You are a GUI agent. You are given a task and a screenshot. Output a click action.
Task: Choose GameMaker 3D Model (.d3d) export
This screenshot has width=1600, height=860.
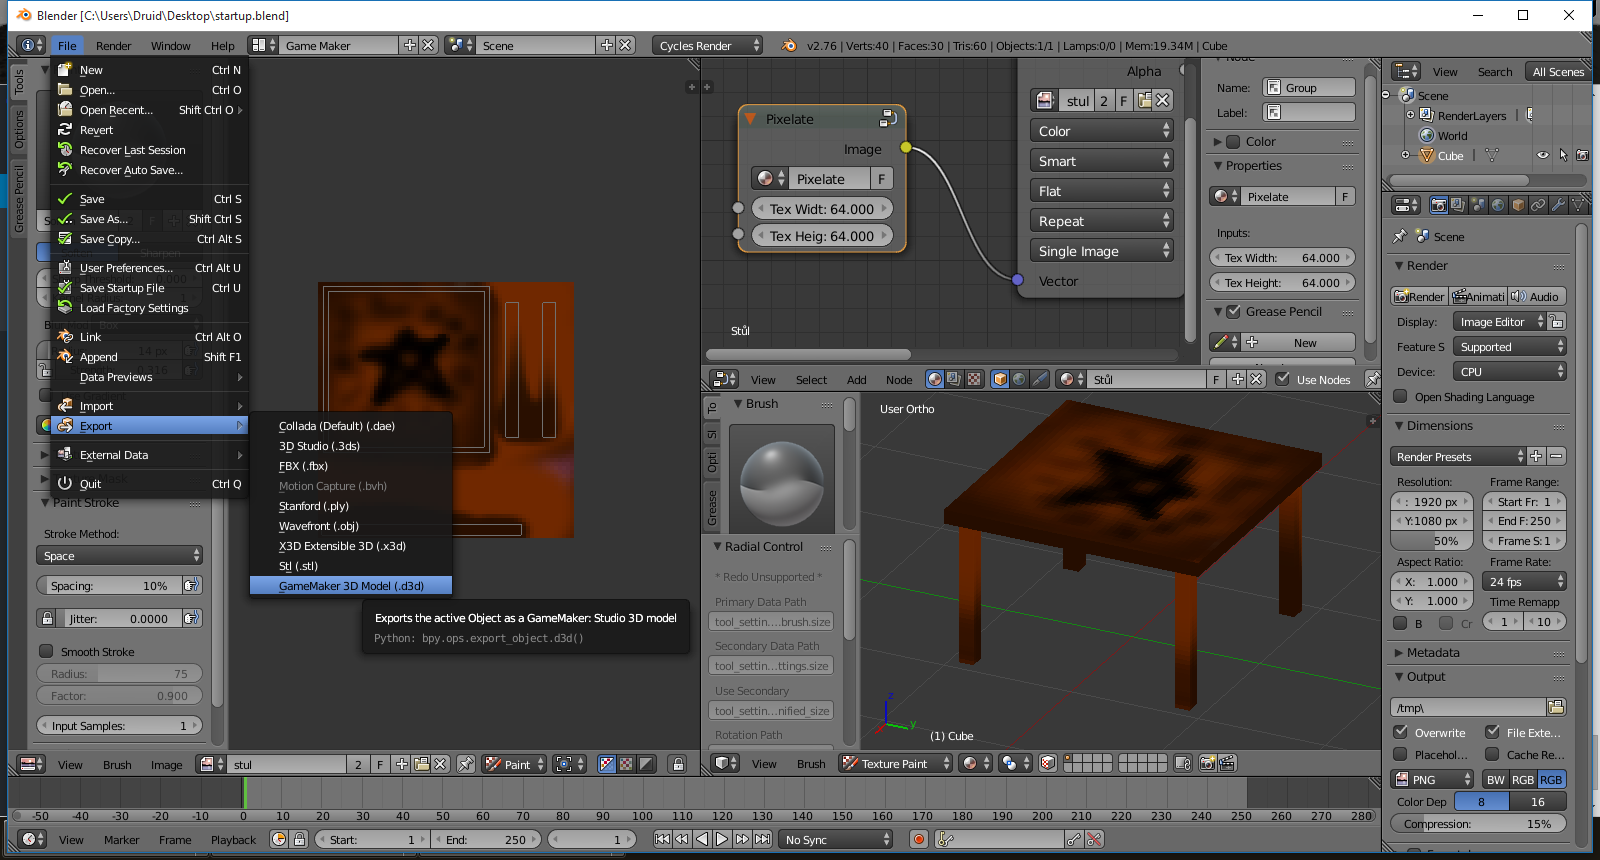351,586
